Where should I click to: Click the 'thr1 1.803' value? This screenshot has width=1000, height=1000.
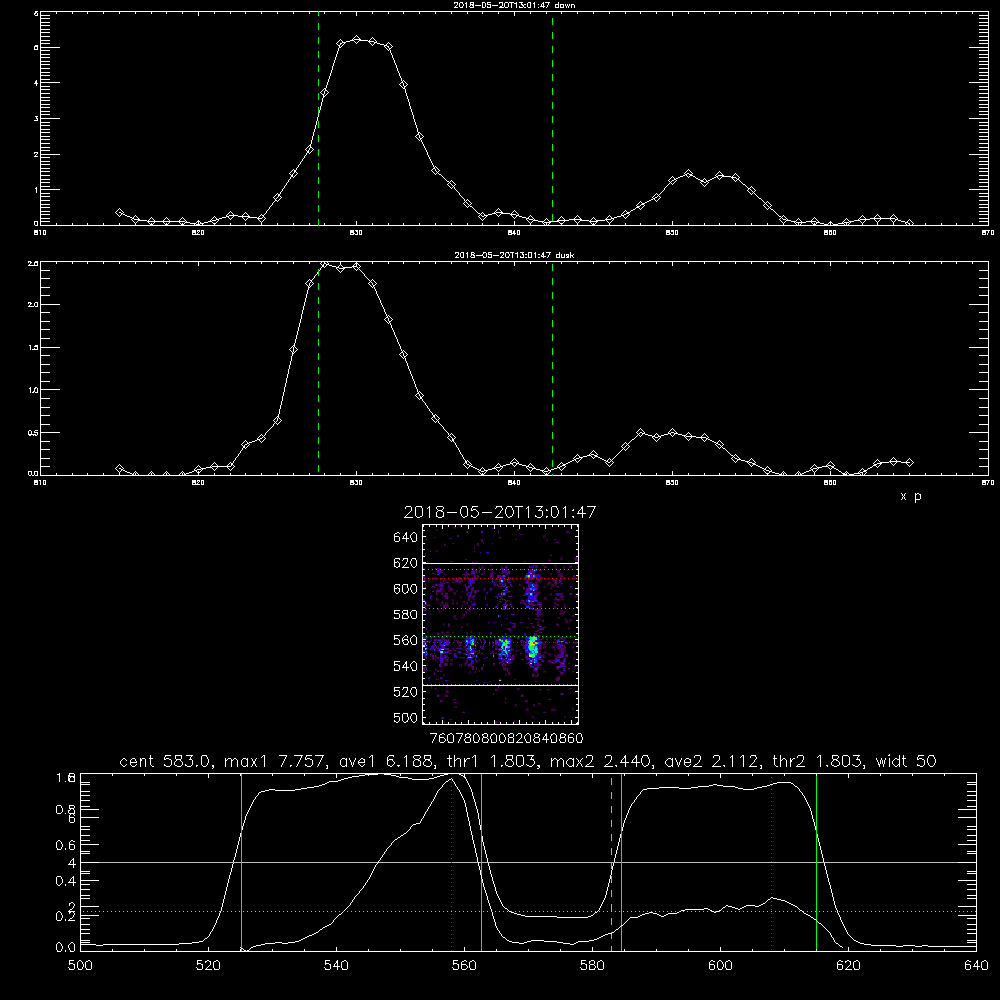click(x=492, y=761)
